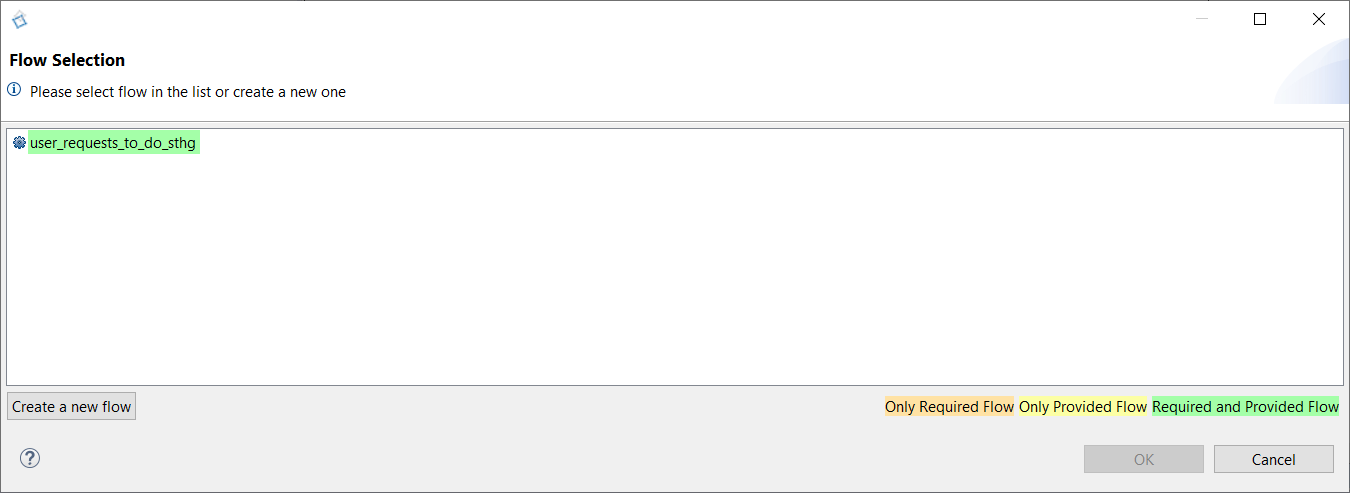
Task: Click the Flow Selection heading
Action: click(x=67, y=60)
